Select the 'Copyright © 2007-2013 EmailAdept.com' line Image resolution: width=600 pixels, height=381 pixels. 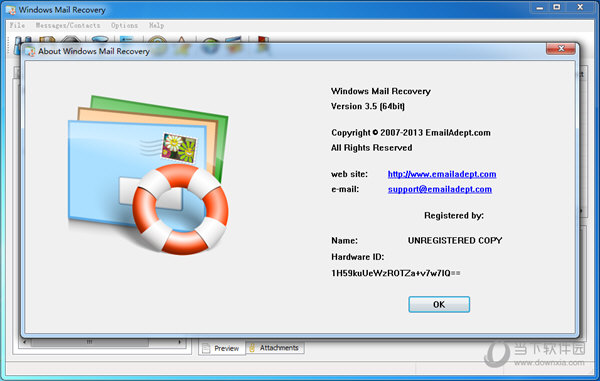click(x=411, y=133)
